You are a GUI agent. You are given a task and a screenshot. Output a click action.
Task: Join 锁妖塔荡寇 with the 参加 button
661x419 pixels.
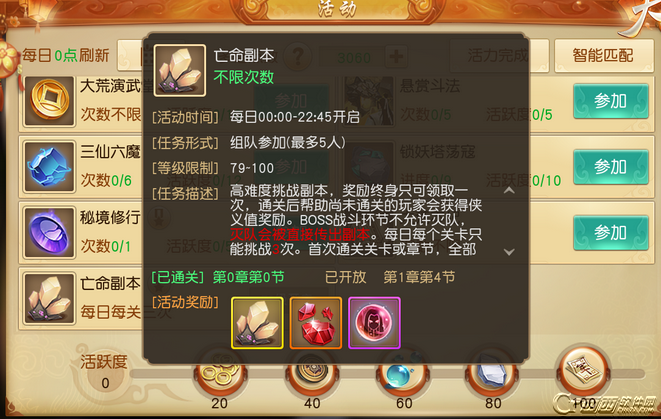pyautogui.click(x=610, y=167)
